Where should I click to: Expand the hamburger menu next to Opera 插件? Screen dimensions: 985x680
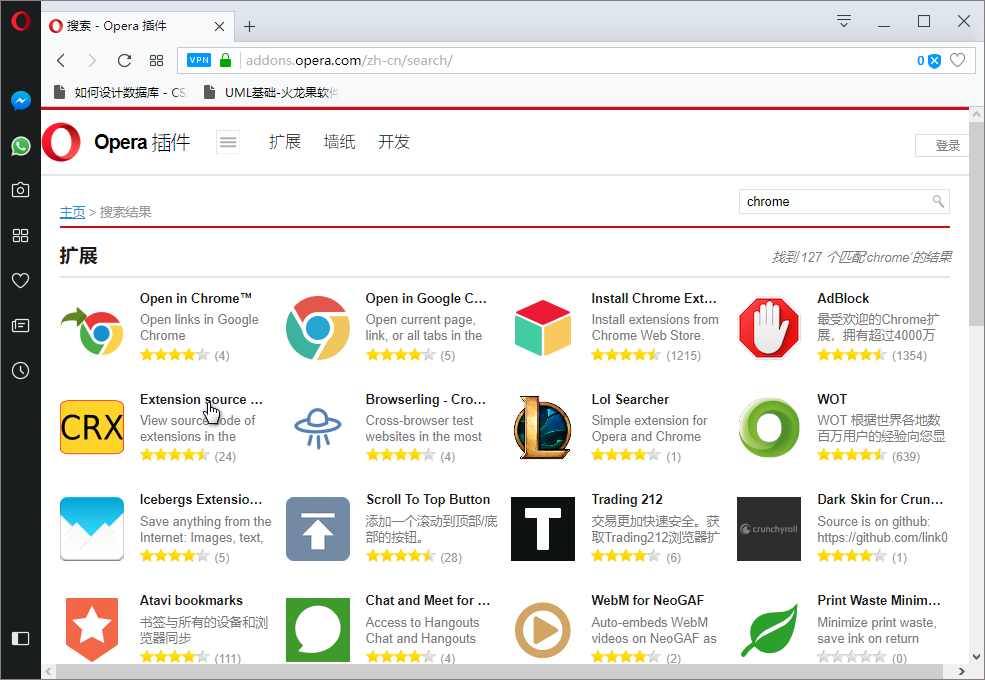(228, 142)
